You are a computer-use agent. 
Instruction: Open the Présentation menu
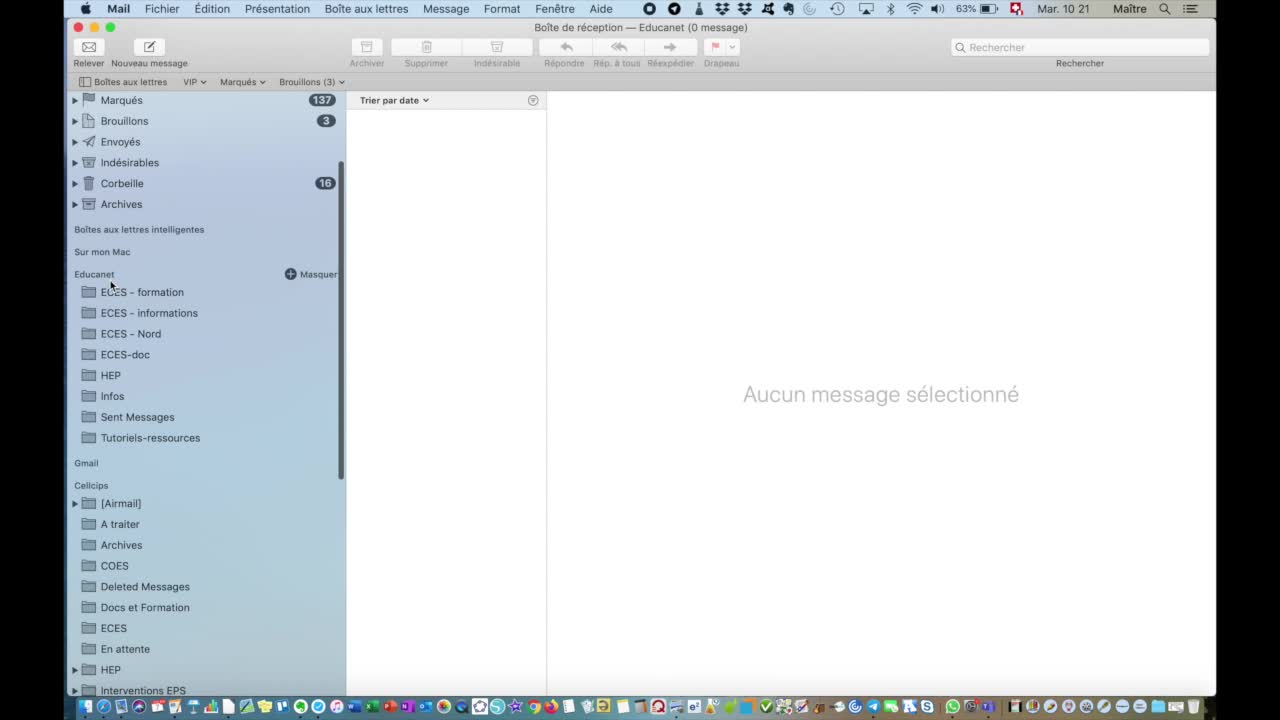click(277, 9)
